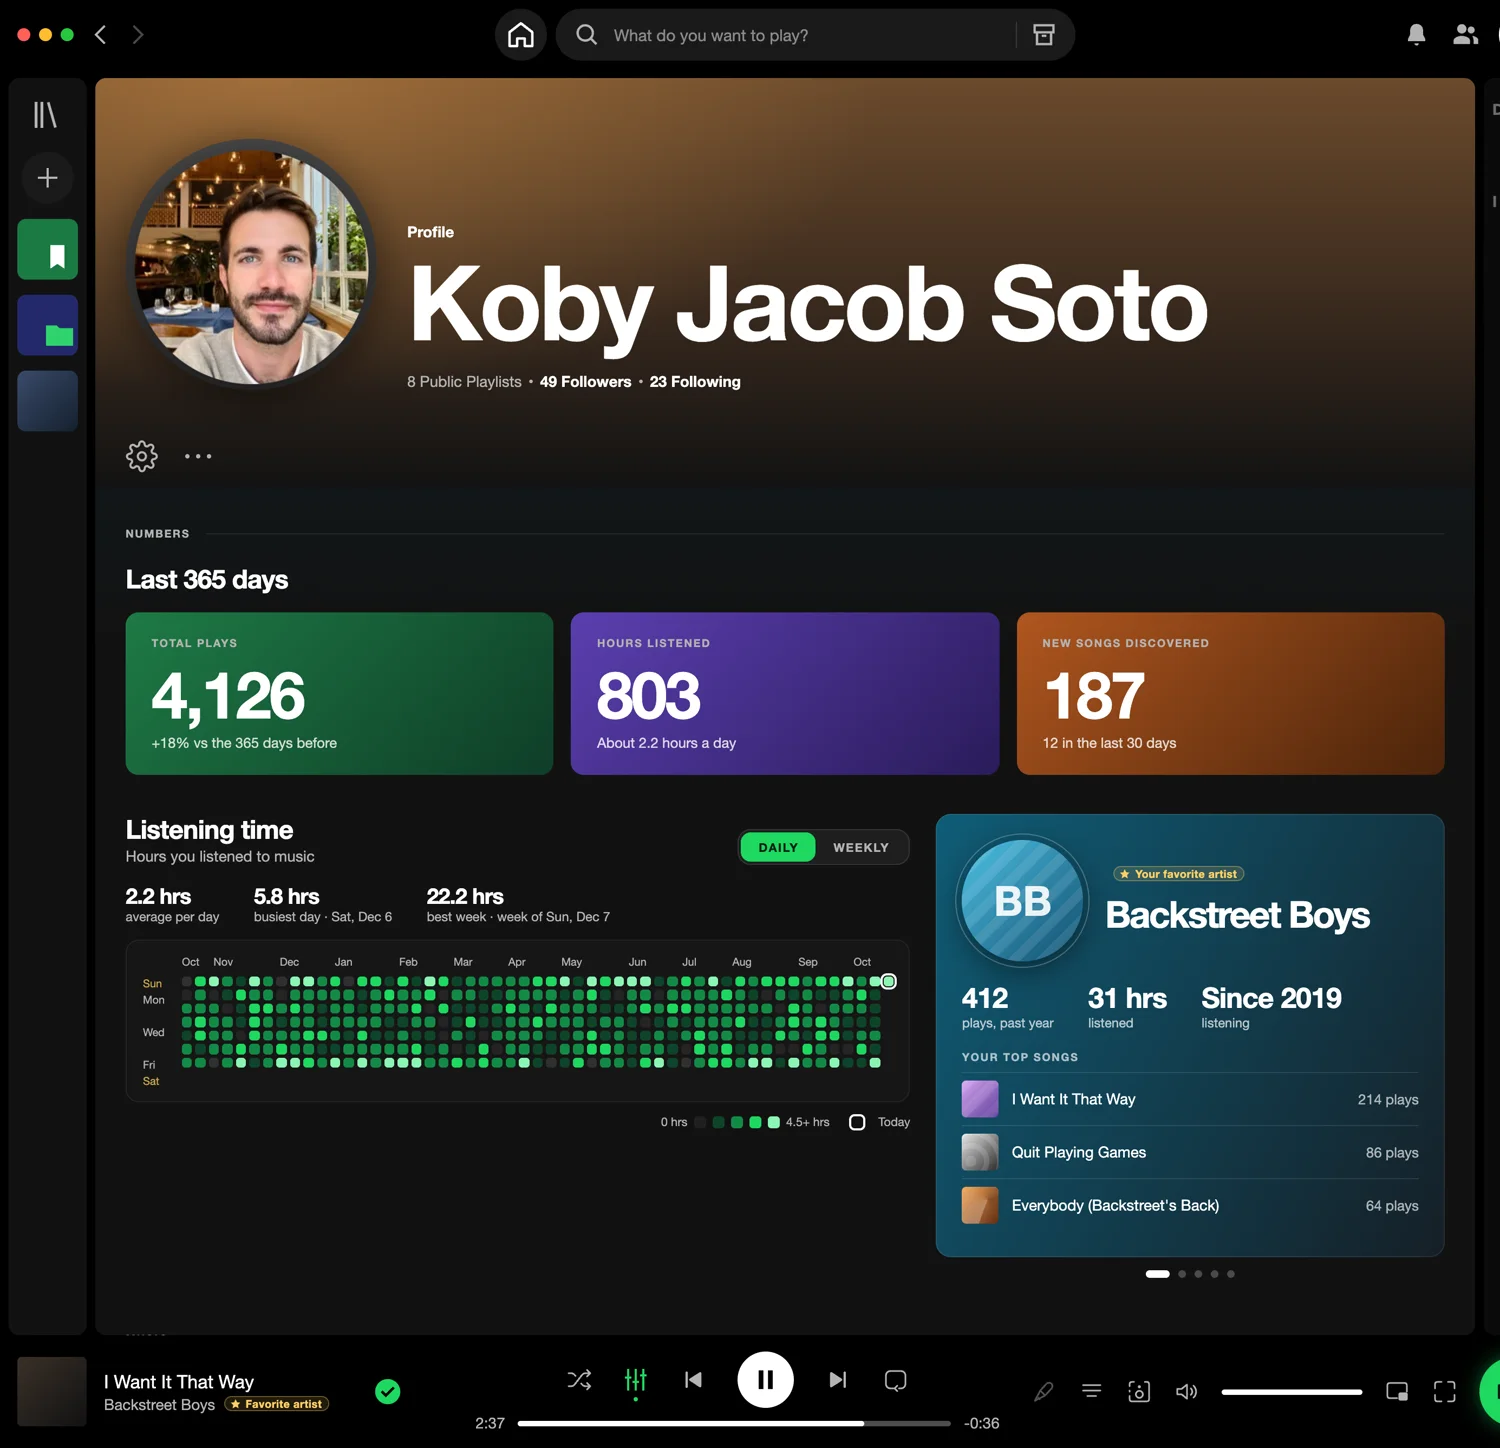Switch listening time to Weekly
Image resolution: width=1500 pixels, height=1448 pixels.
click(x=861, y=847)
